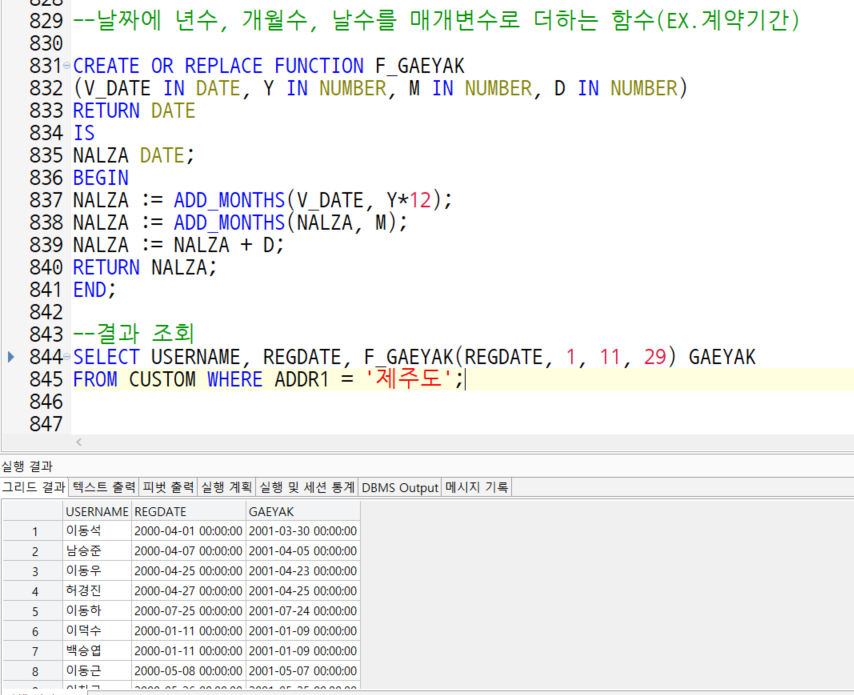Click REGDATE cell 2000-04-25 00:00:00

pyautogui.click(x=188, y=571)
